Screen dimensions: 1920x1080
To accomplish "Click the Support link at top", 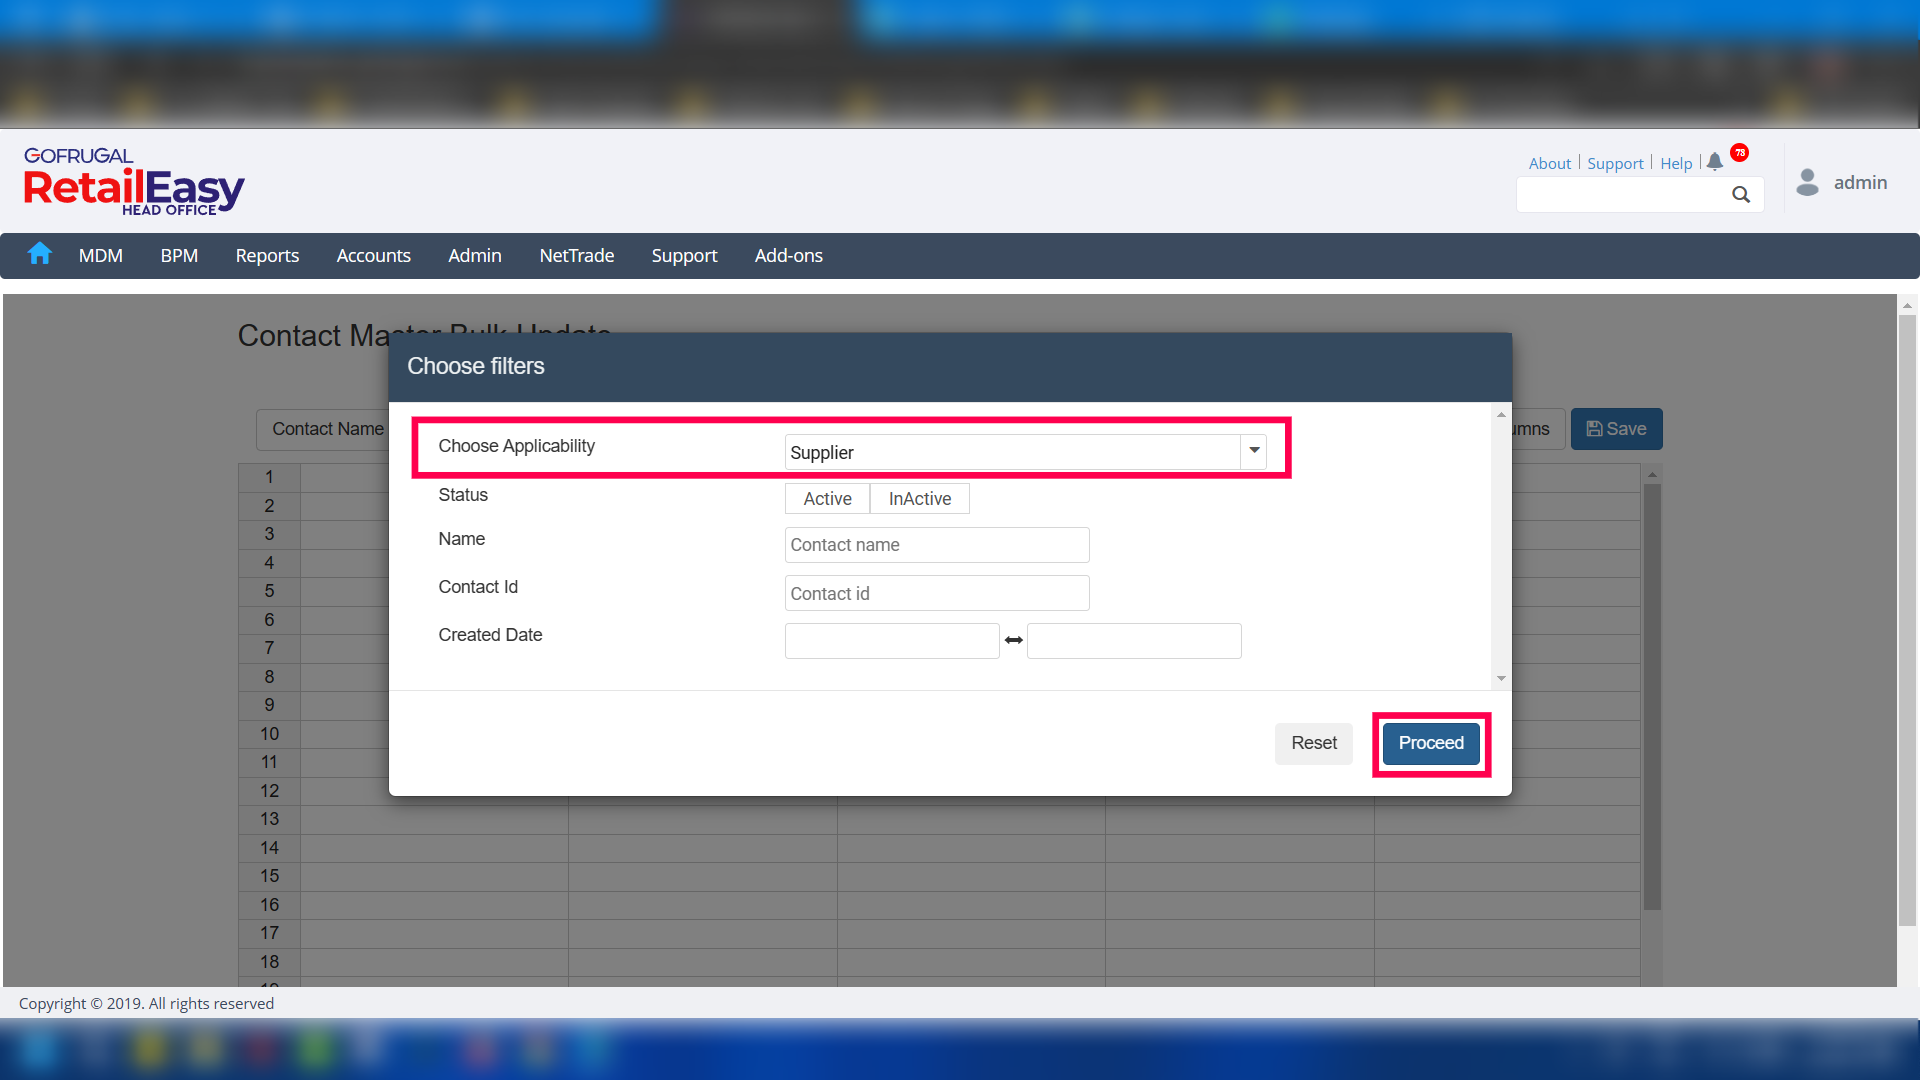I will pyautogui.click(x=1615, y=163).
